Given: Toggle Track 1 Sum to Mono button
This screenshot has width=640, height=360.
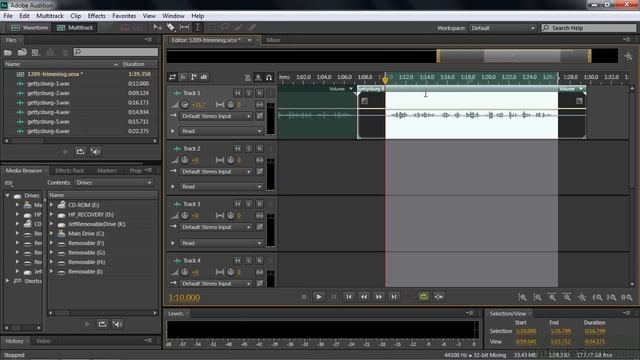Looking at the screenshot, I should (x=260, y=105).
